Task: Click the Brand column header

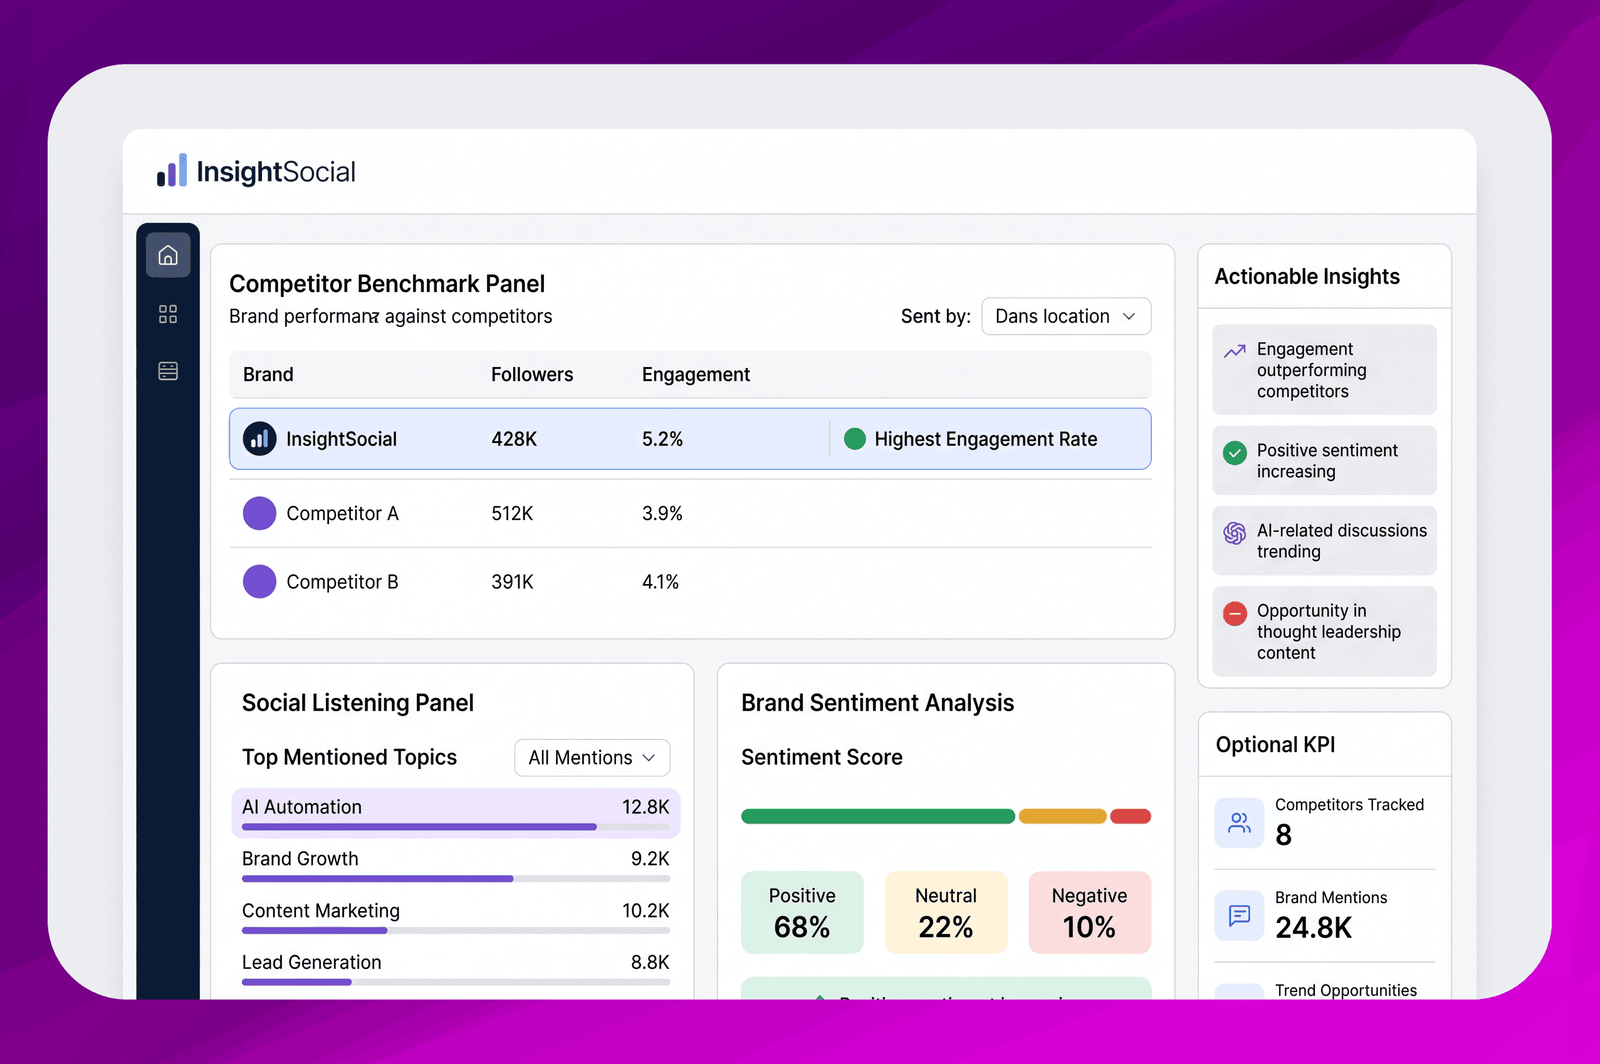Action: pyautogui.click(x=268, y=374)
